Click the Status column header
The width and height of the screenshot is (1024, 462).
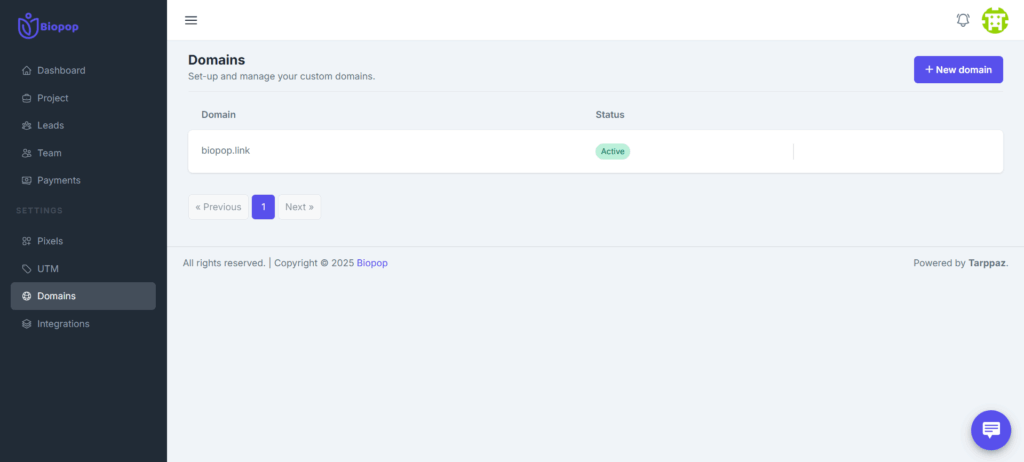click(610, 114)
